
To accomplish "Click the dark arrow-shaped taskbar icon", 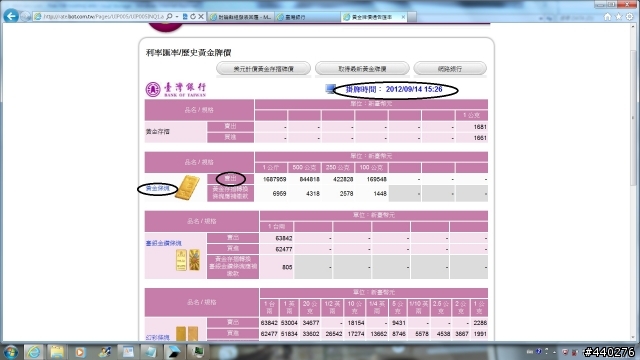I will point(174,351).
